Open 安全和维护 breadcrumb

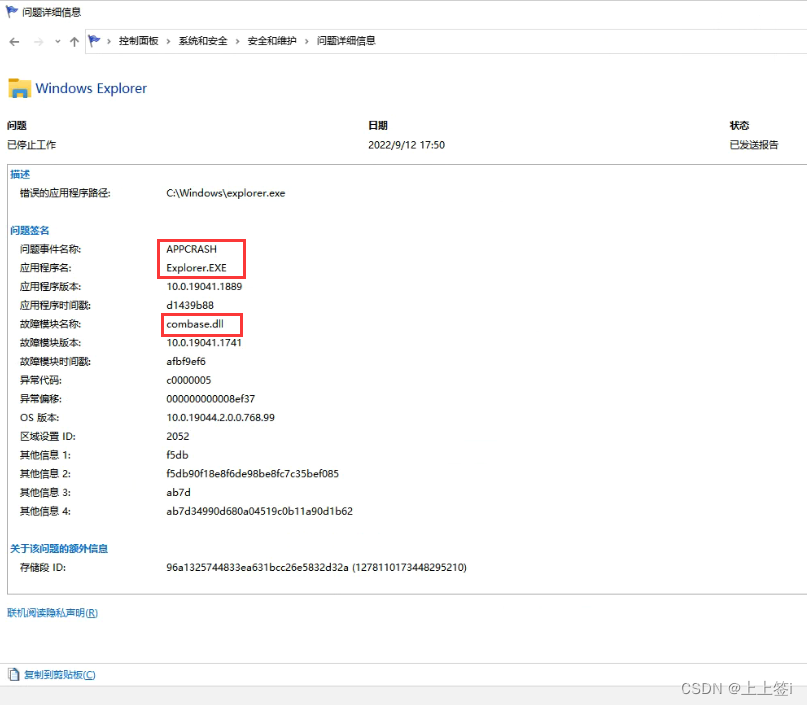(272, 41)
